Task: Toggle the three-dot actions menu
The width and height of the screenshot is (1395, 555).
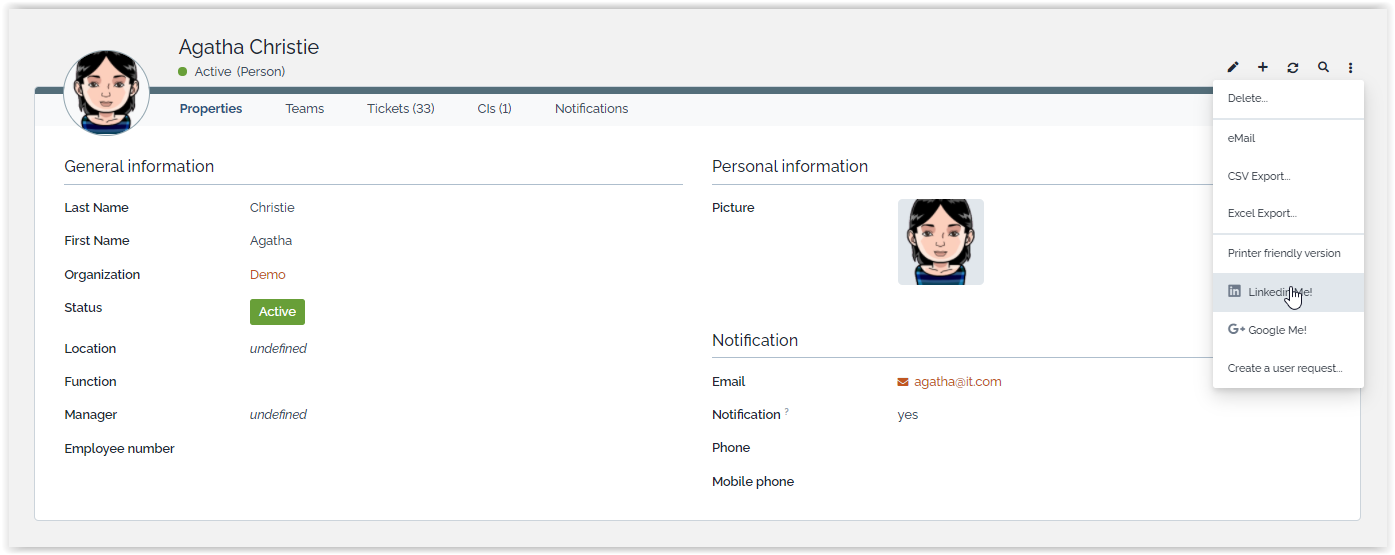Action: [1350, 68]
